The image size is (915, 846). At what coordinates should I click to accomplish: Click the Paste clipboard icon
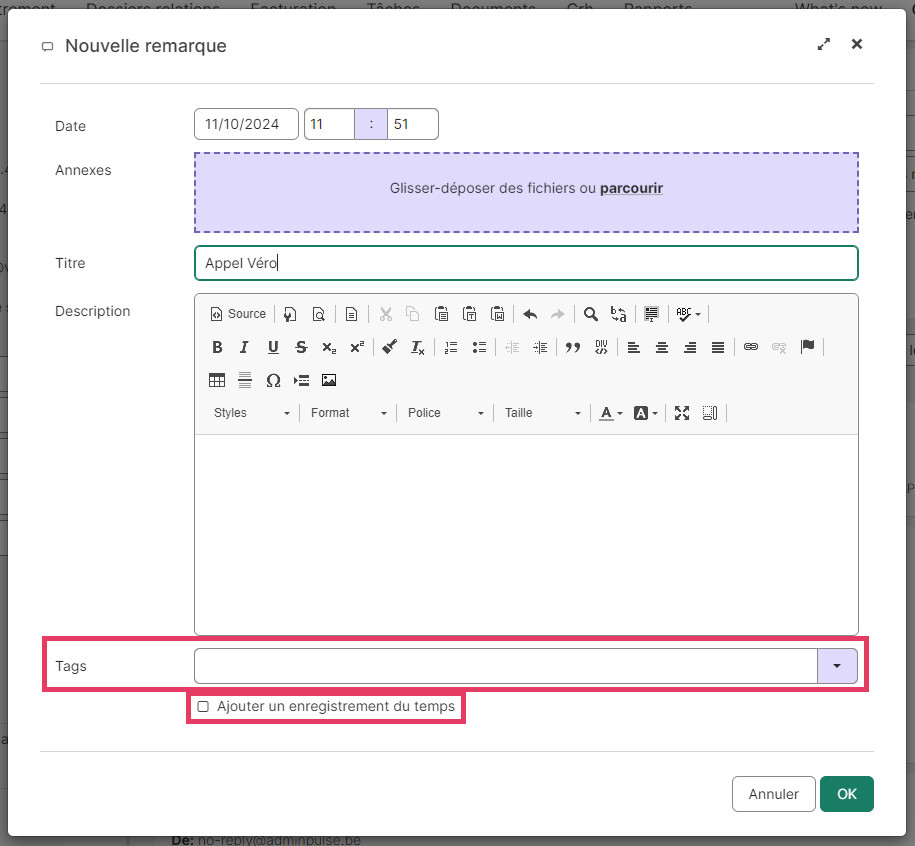coord(441,314)
